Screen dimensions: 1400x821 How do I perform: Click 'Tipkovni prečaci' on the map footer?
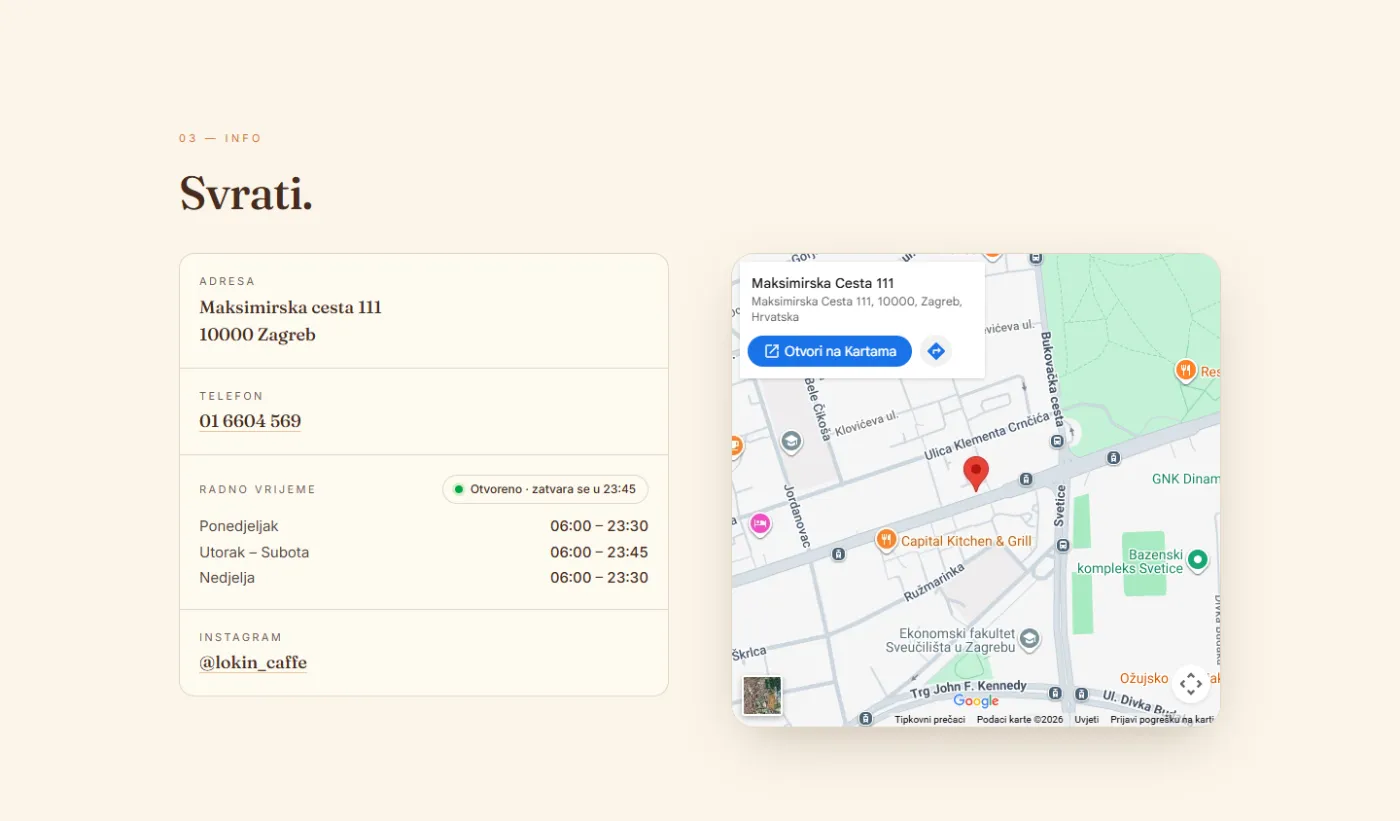point(930,719)
